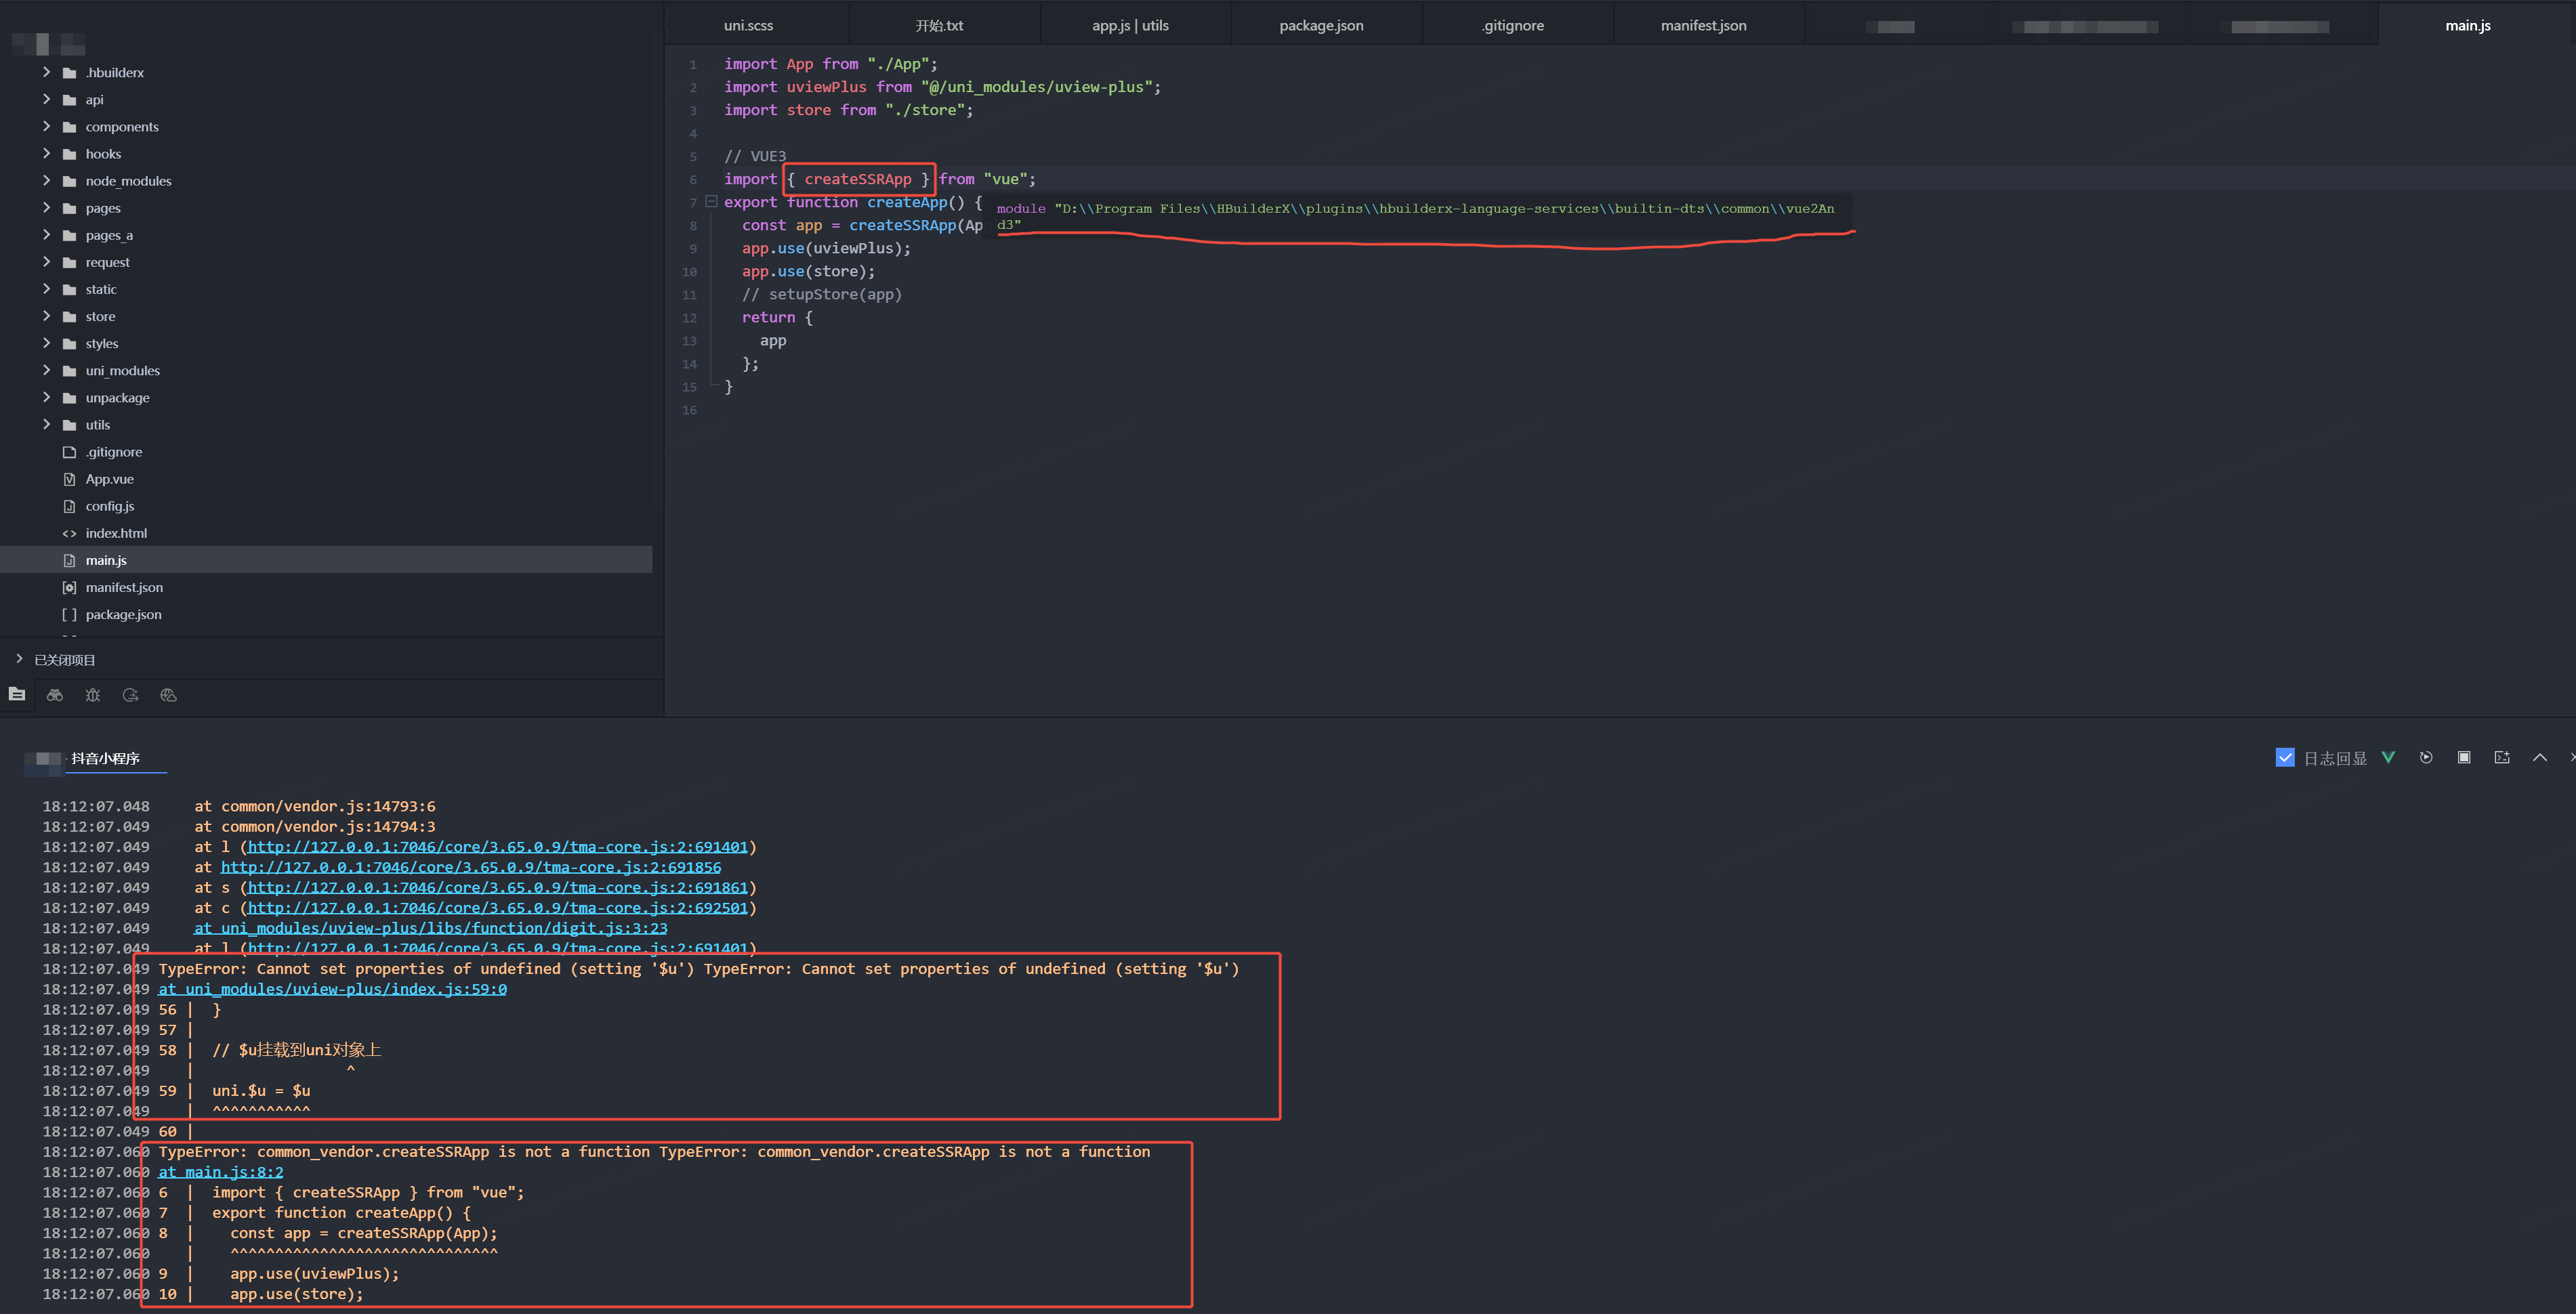2576x1314 pixels.
Task: Open uview-plus/libs/function/digit.js:3:23 link
Action: (x=431, y=928)
